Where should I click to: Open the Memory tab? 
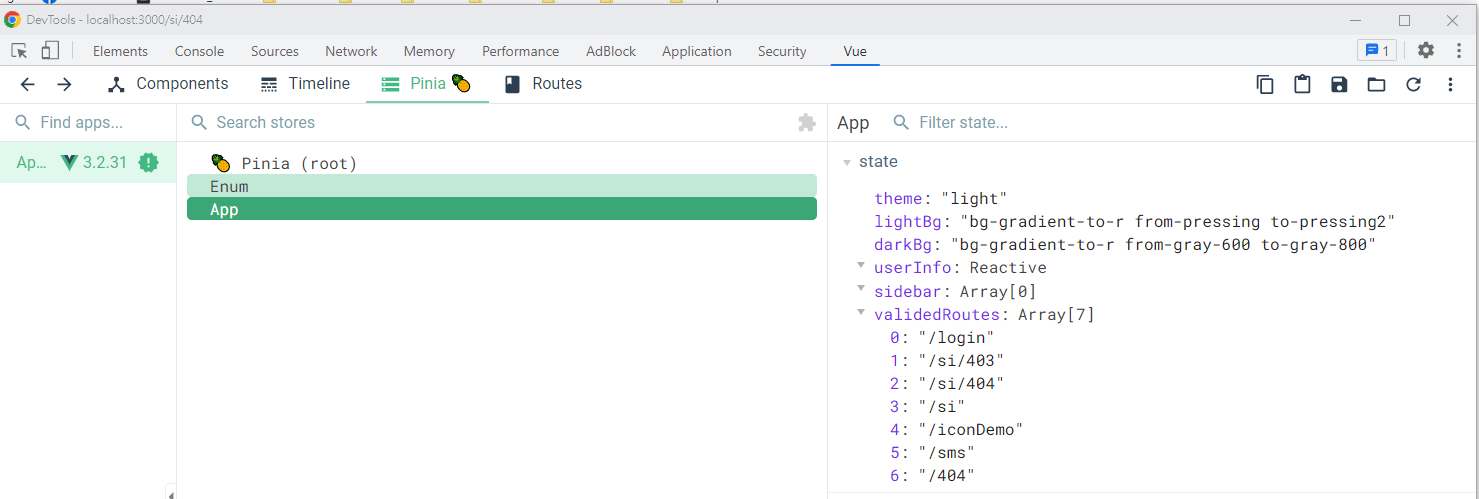tap(429, 51)
